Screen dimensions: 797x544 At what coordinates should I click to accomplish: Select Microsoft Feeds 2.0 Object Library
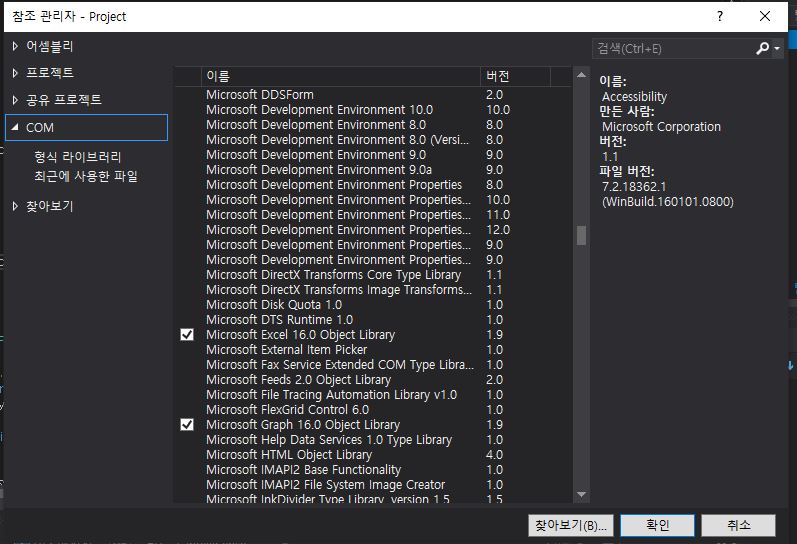[x=374, y=380]
